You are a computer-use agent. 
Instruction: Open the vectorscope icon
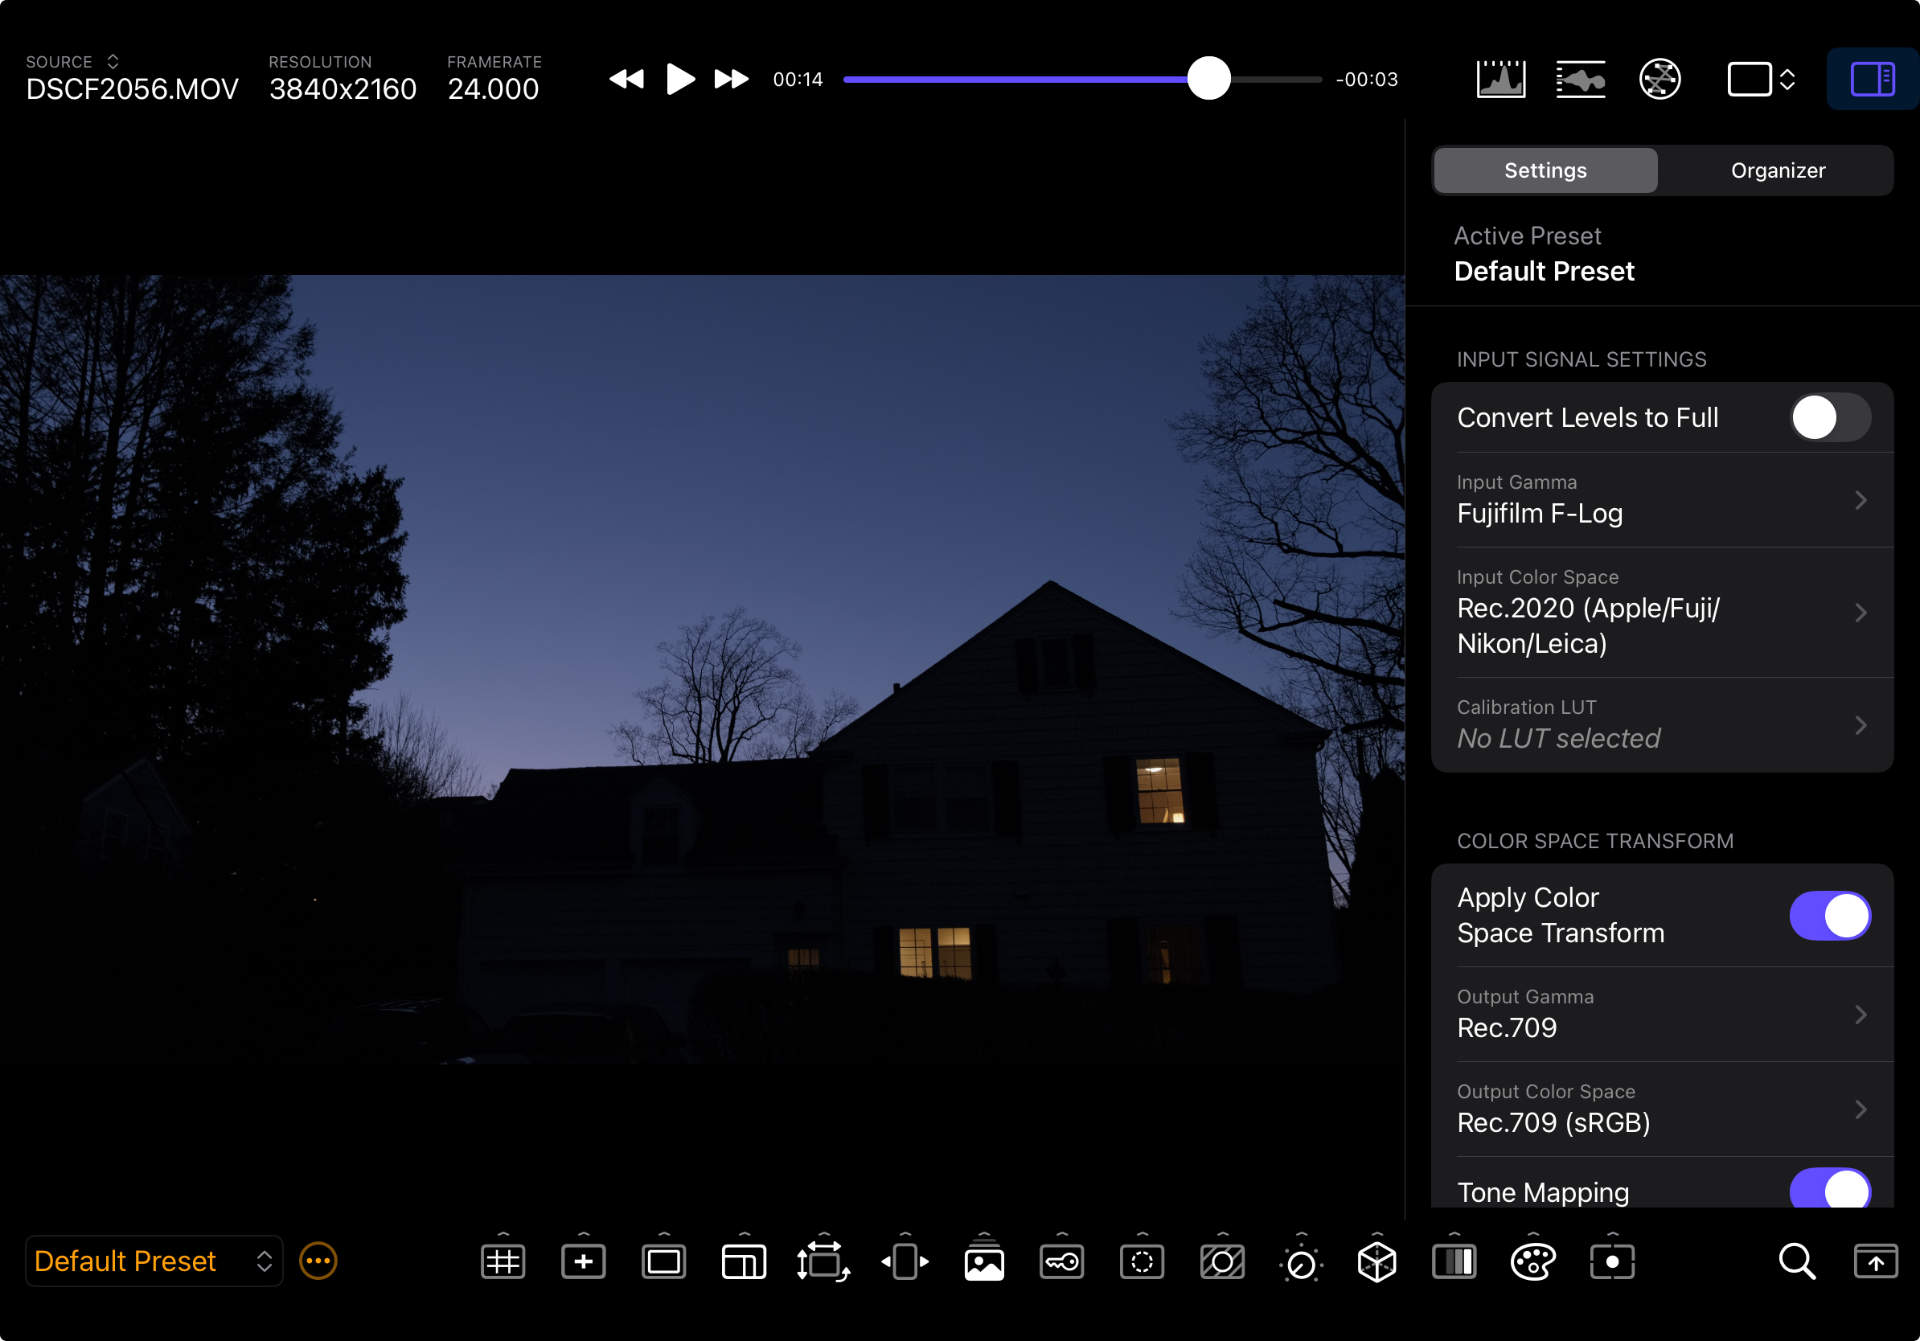point(1659,79)
